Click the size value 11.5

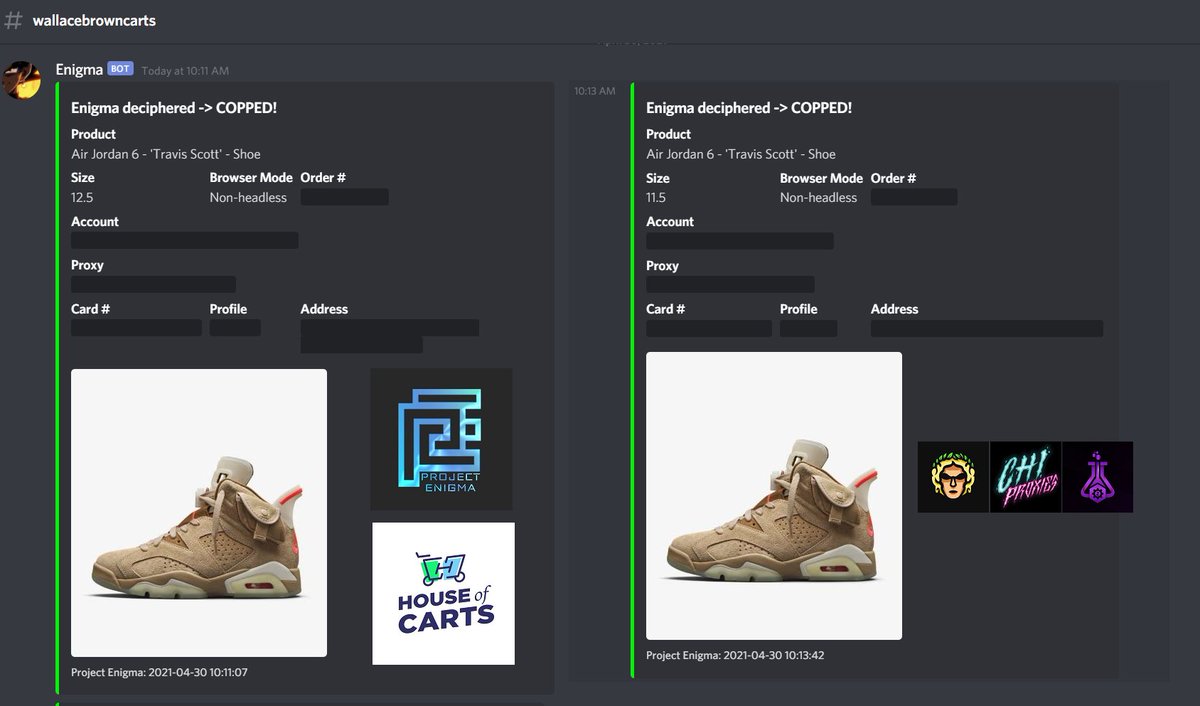(657, 198)
